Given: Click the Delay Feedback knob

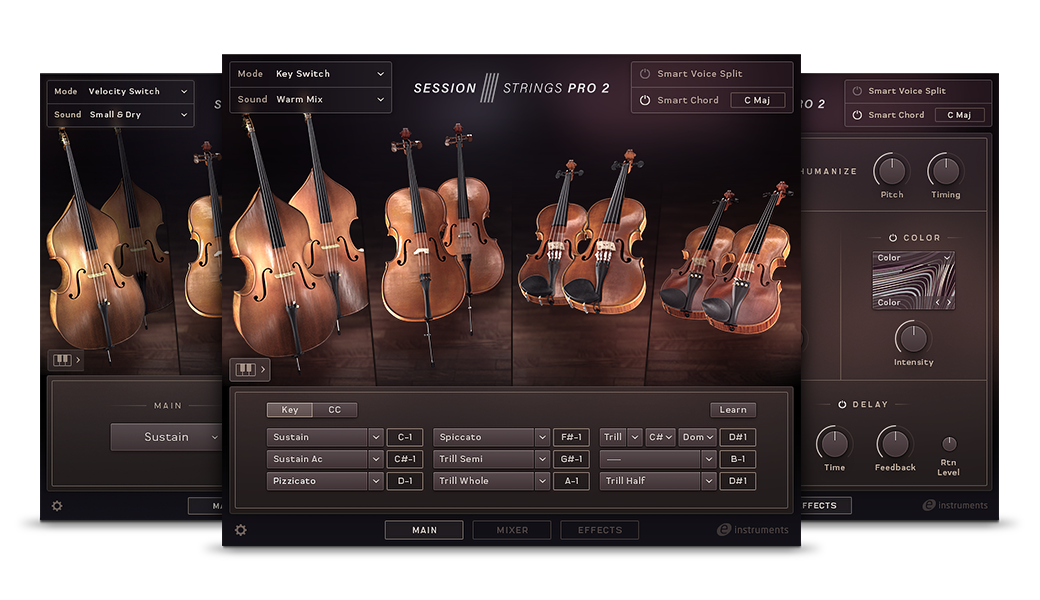Looking at the screenshot, I should click(x=895, y=443).
